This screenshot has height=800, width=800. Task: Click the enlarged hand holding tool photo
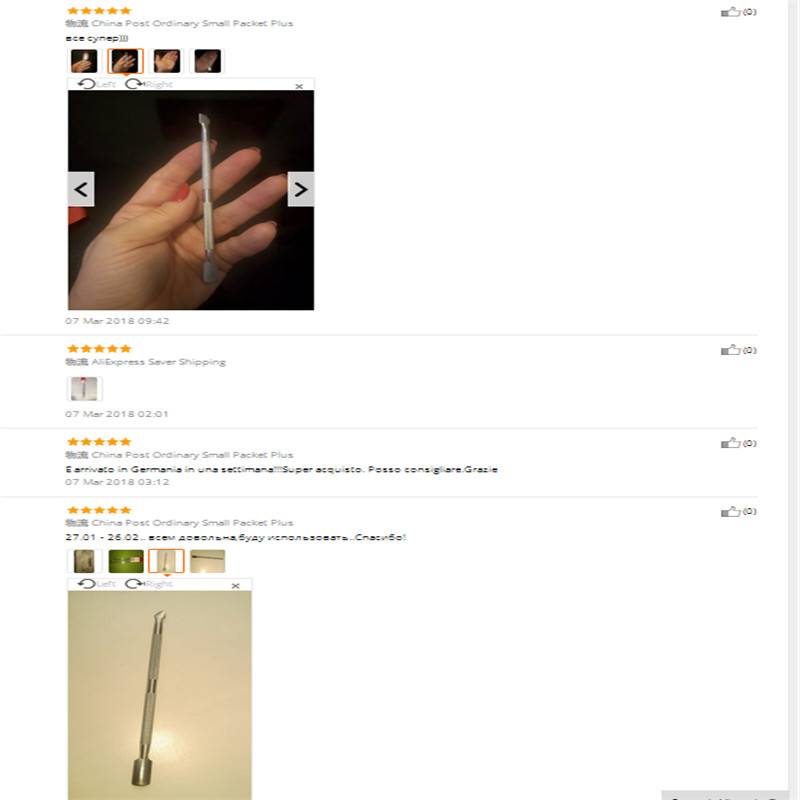pos(191,200)
